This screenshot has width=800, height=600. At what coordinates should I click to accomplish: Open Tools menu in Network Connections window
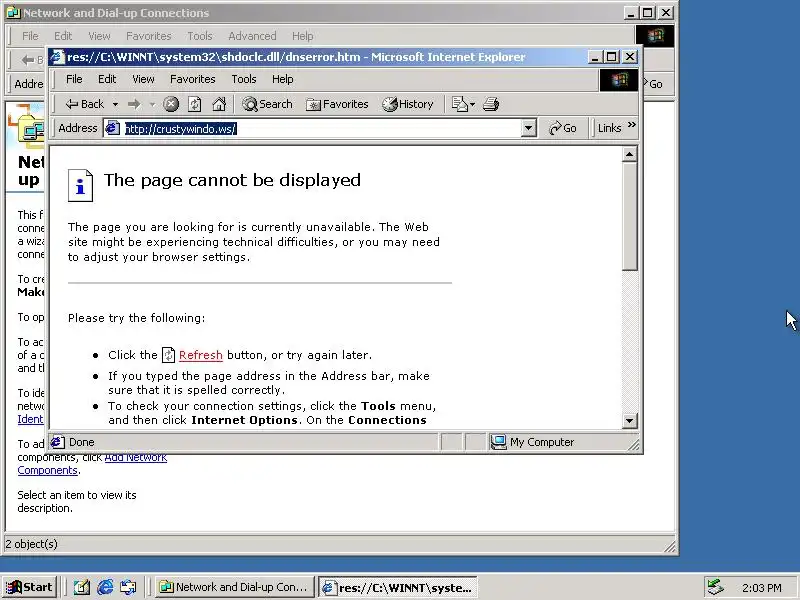pyautogui.click(x=199, y=36)
